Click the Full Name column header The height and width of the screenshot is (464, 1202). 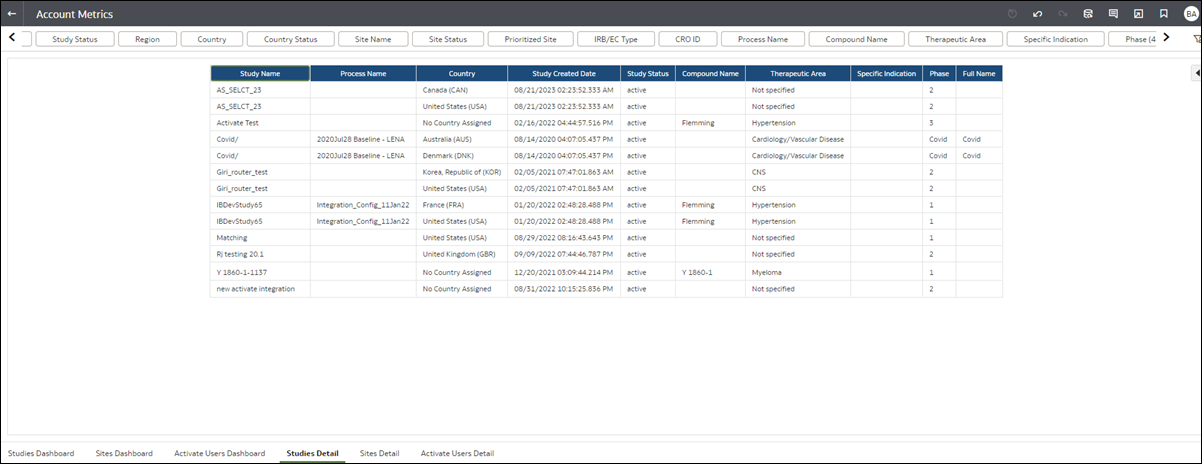979,73
